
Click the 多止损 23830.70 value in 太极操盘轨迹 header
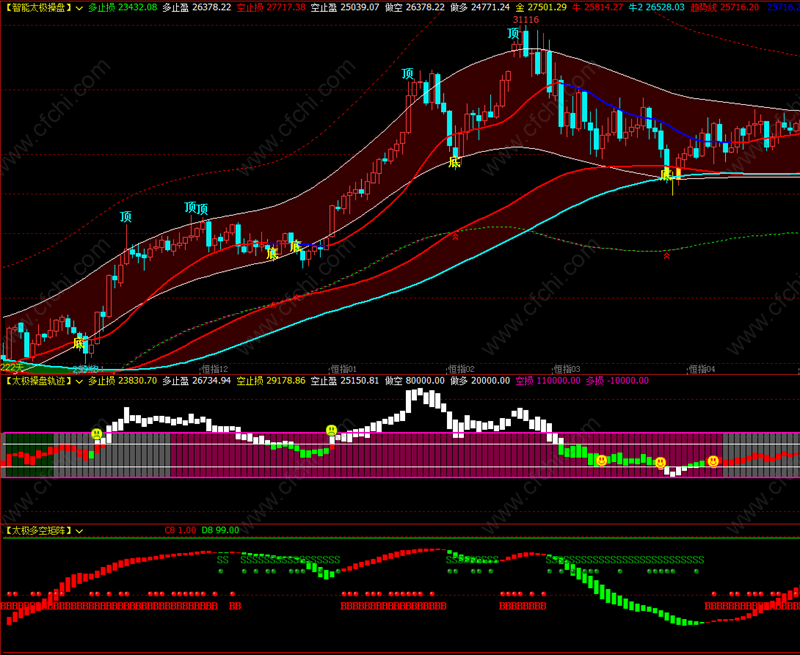(x=122, y=381)
